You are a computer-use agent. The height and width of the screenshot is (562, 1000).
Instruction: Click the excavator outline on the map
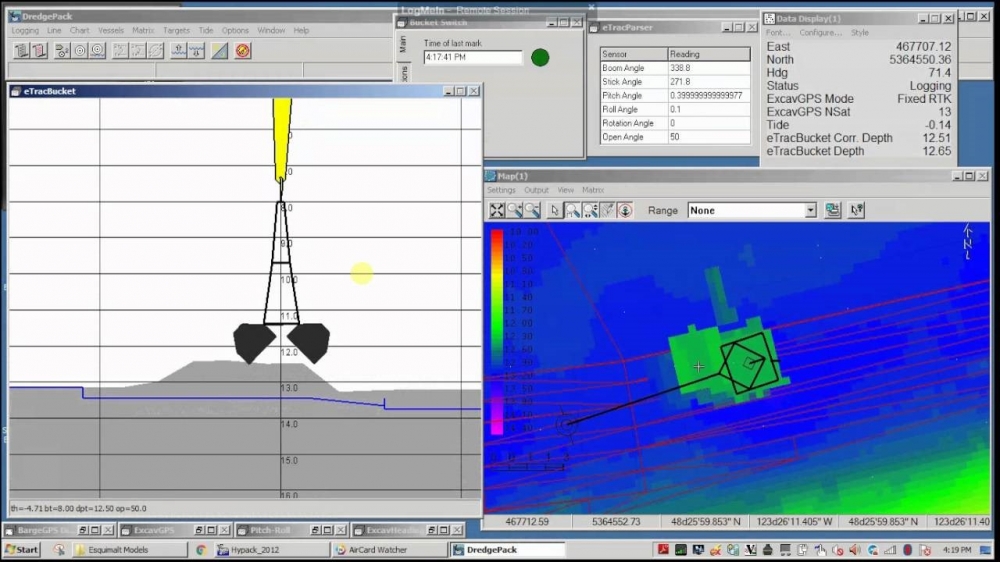747,362
